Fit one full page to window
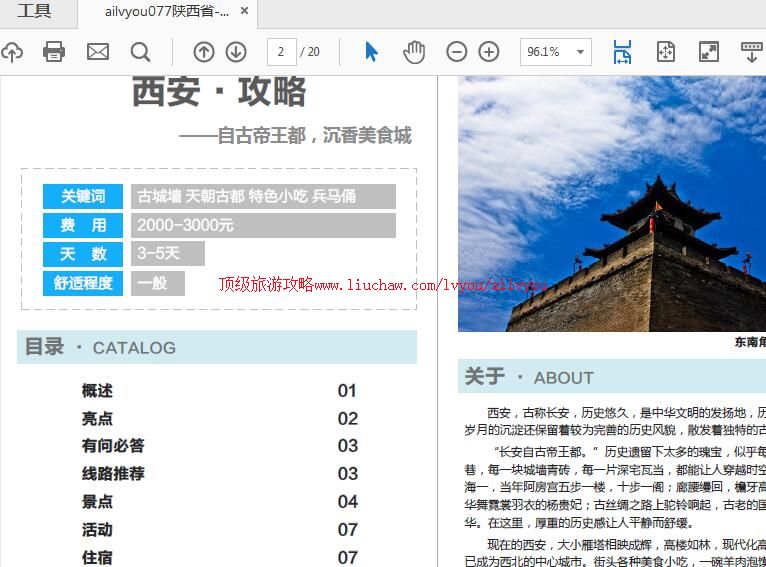Viewport: 766px width, 567px height. point(666,52)
